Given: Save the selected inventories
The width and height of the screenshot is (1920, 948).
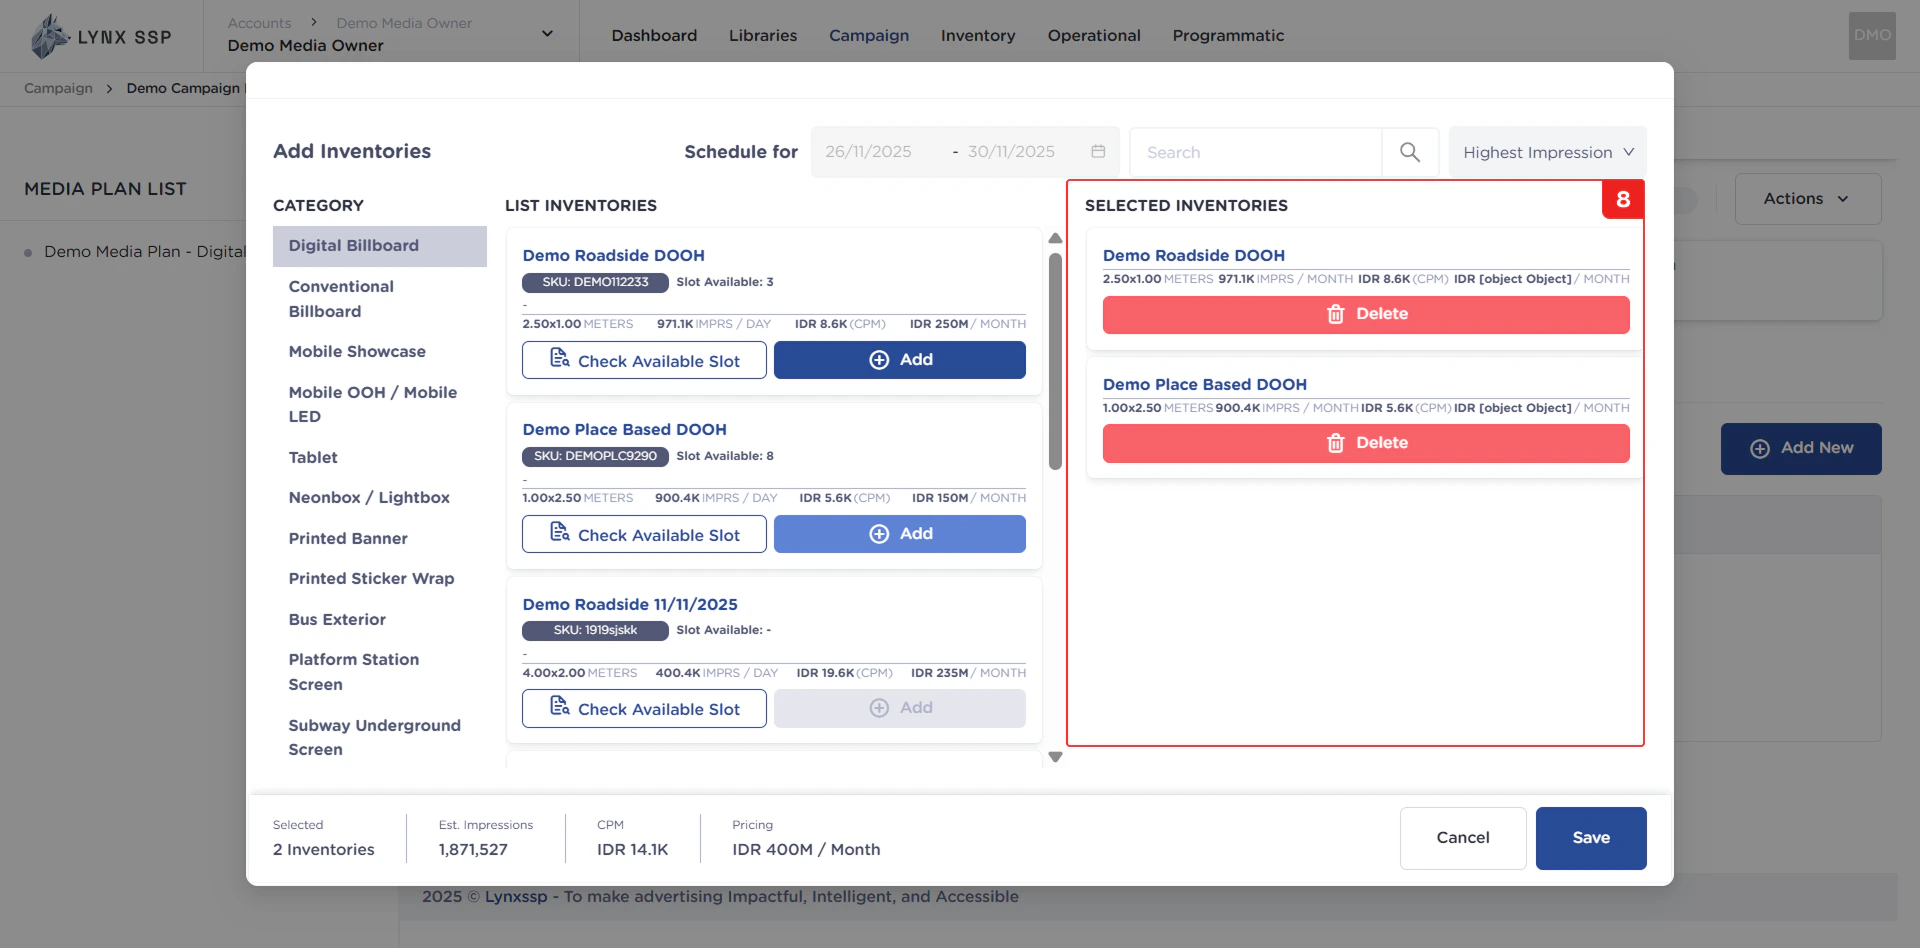Looking at the screenshot, I should click(1591, 838).
